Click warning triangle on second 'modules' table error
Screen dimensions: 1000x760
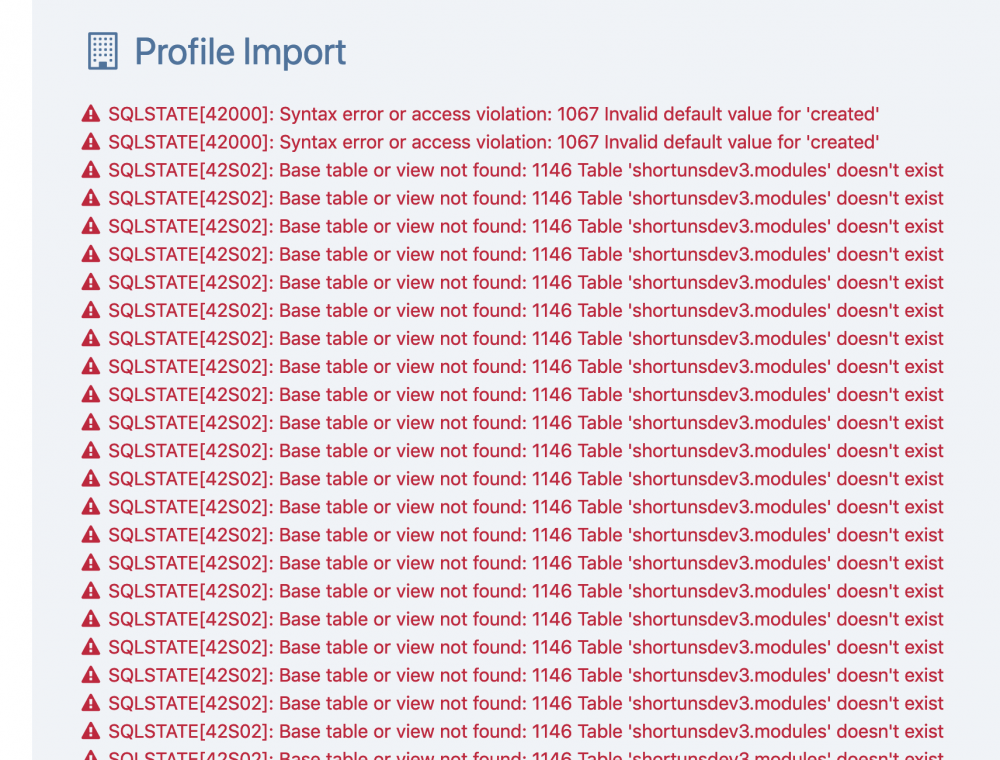[x=91, y=198]
